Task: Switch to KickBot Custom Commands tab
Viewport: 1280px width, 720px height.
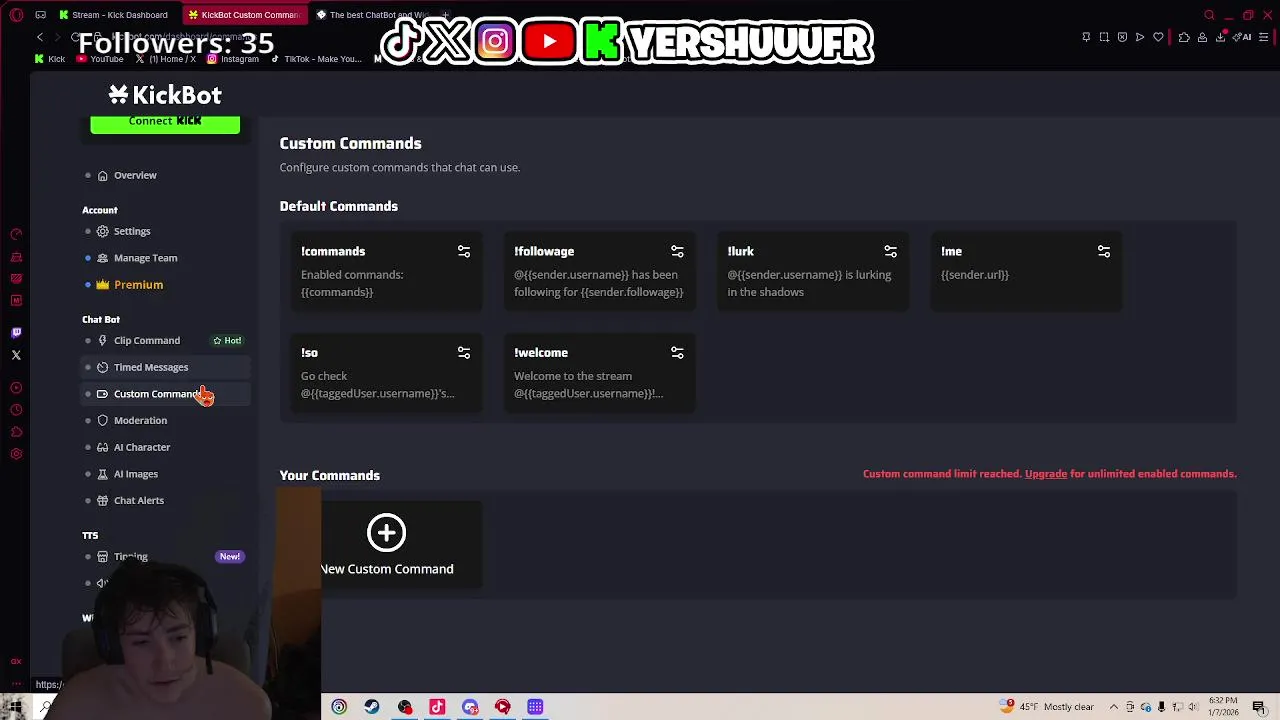Action: (x=243, y=15)
